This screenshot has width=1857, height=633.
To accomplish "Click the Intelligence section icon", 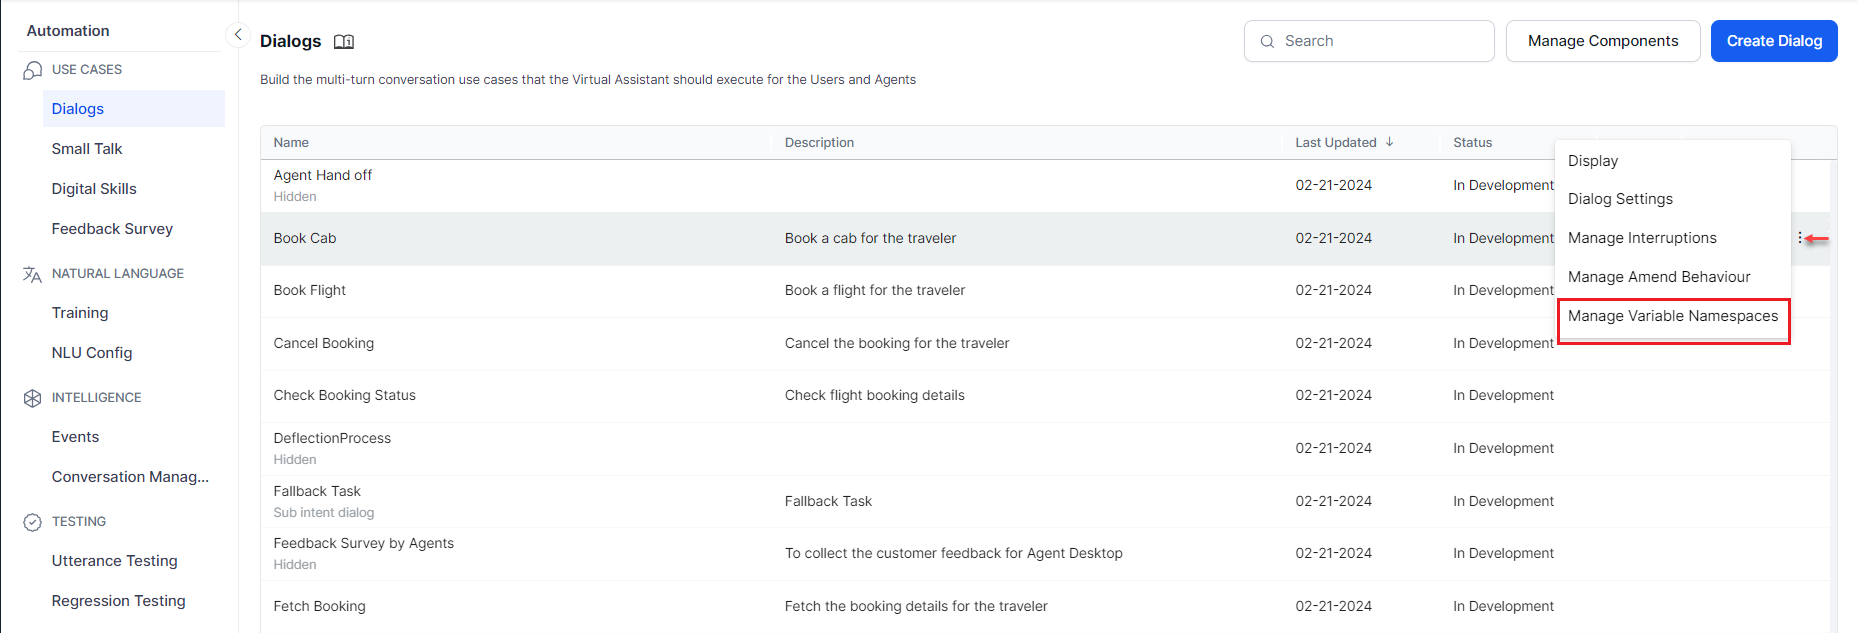I will click(x=32, y=398).
